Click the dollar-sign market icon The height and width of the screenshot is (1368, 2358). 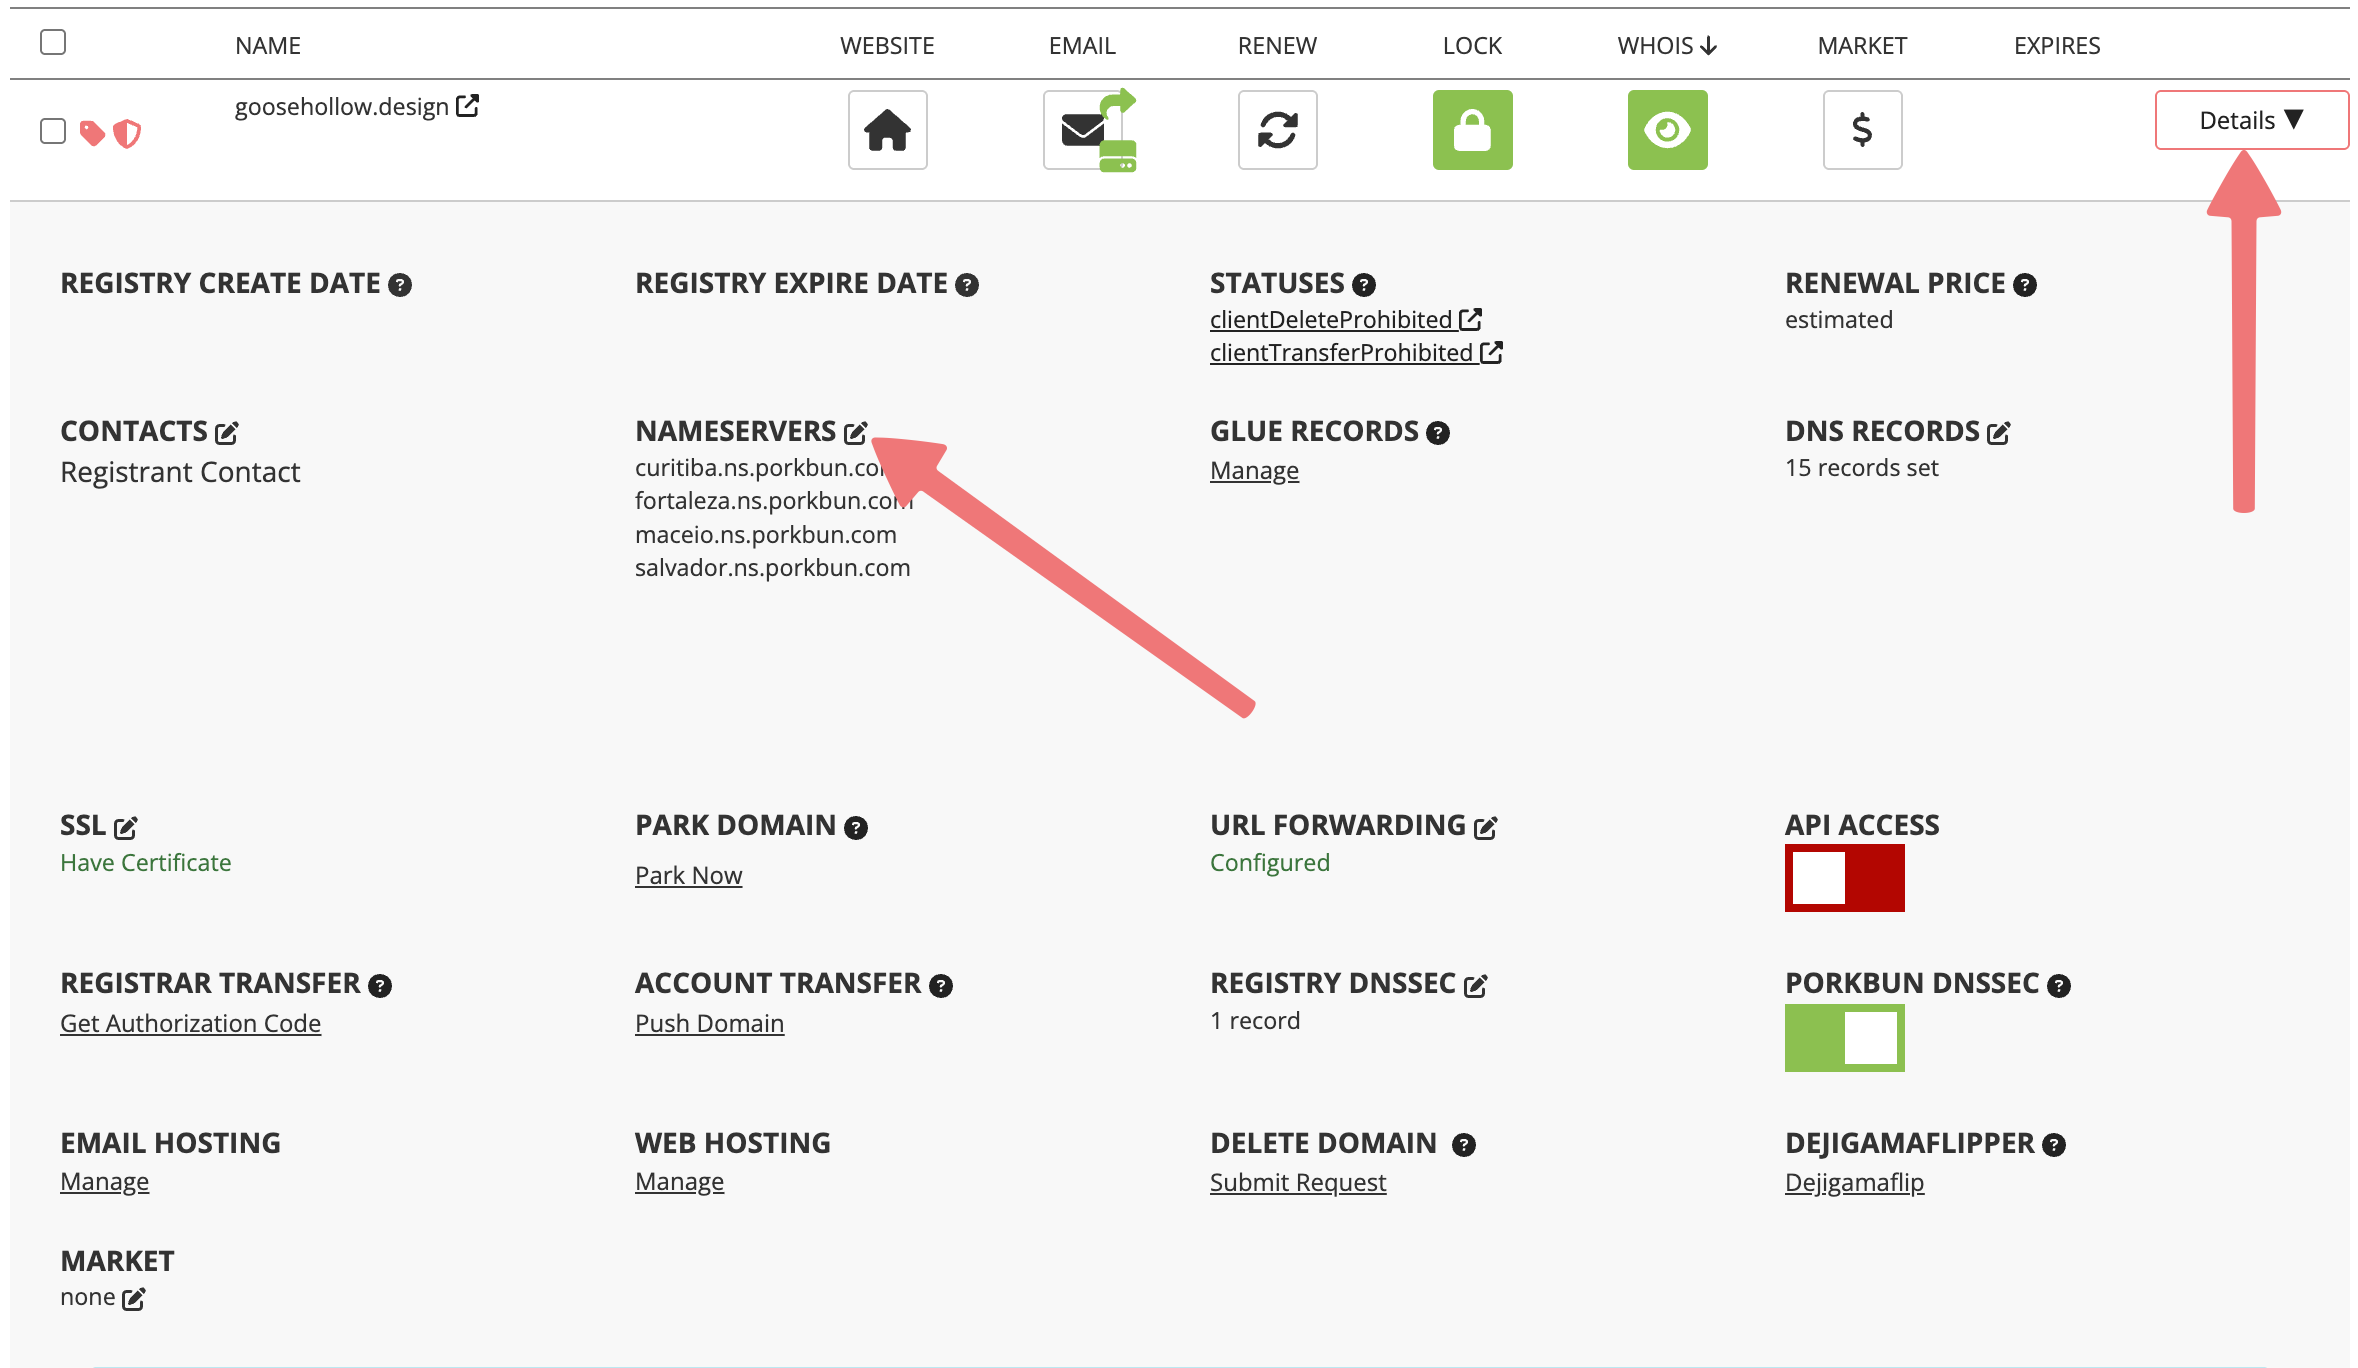[1862, 130]
